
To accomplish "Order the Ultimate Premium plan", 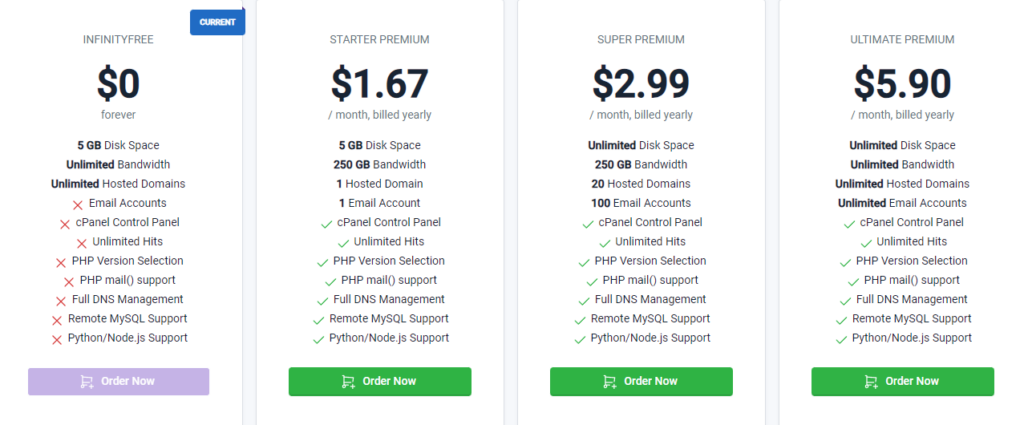I will click(x=902, y=381).
